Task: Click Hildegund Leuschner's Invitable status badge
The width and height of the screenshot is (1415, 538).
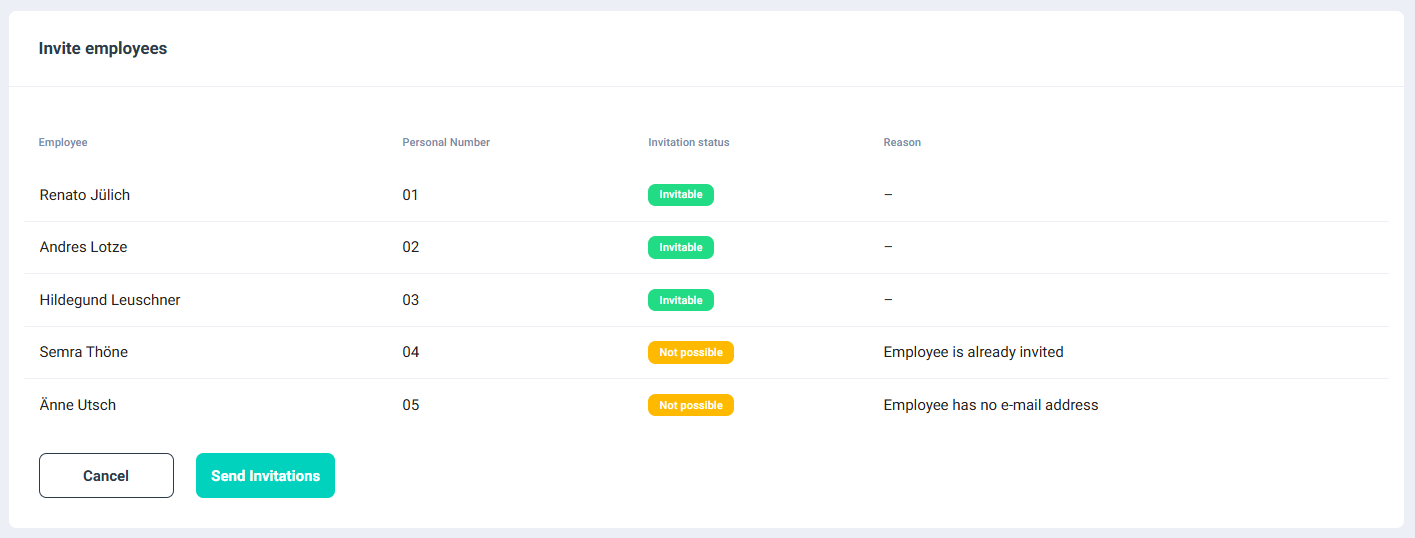Action: (680, 300)
